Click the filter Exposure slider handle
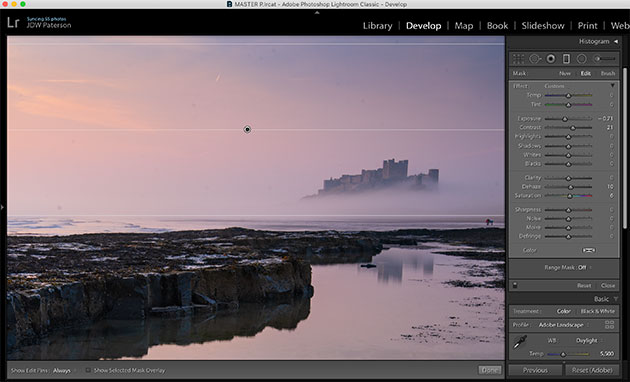The width and height of the screenshot is (630, 382). (565, 119)
